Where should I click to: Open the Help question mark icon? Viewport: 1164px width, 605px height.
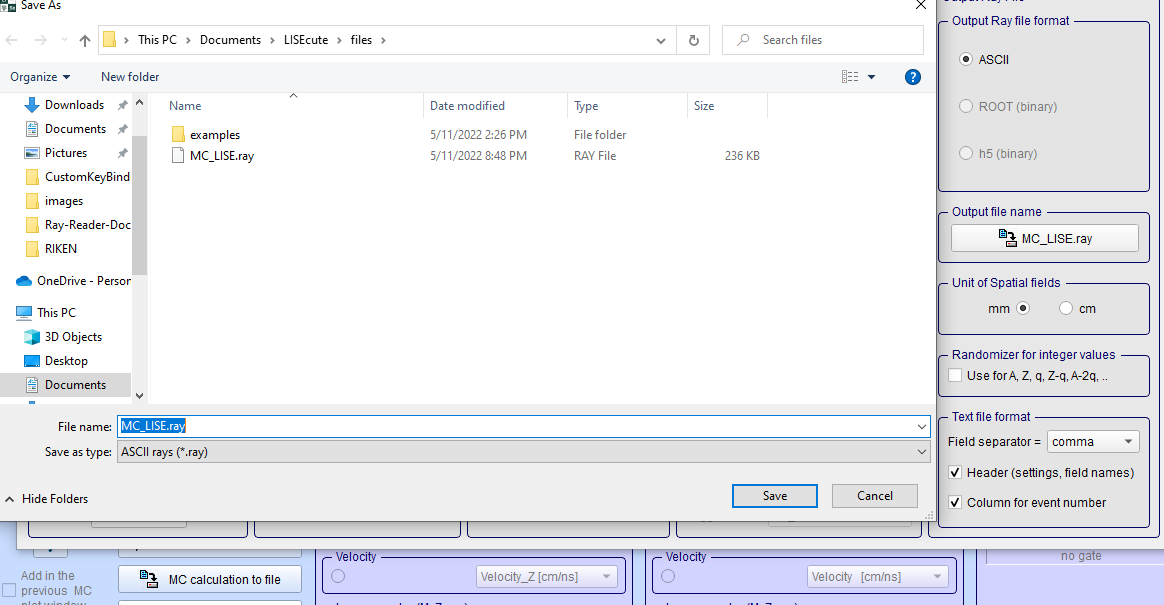[x=912, y=77]
